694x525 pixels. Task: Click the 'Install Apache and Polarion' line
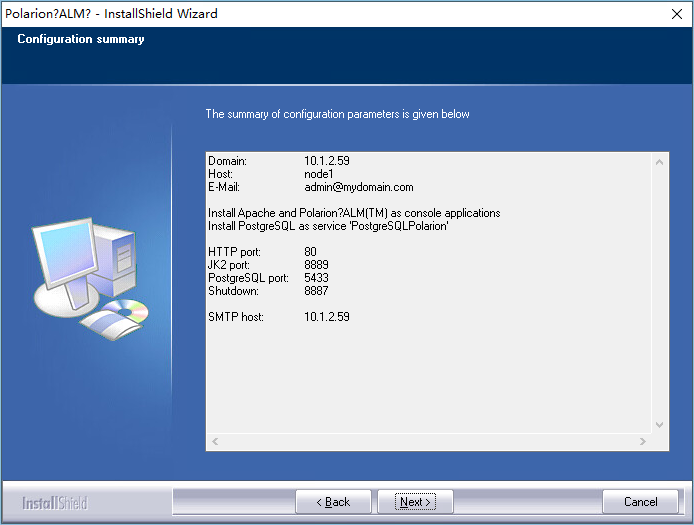tap(354, 213)
